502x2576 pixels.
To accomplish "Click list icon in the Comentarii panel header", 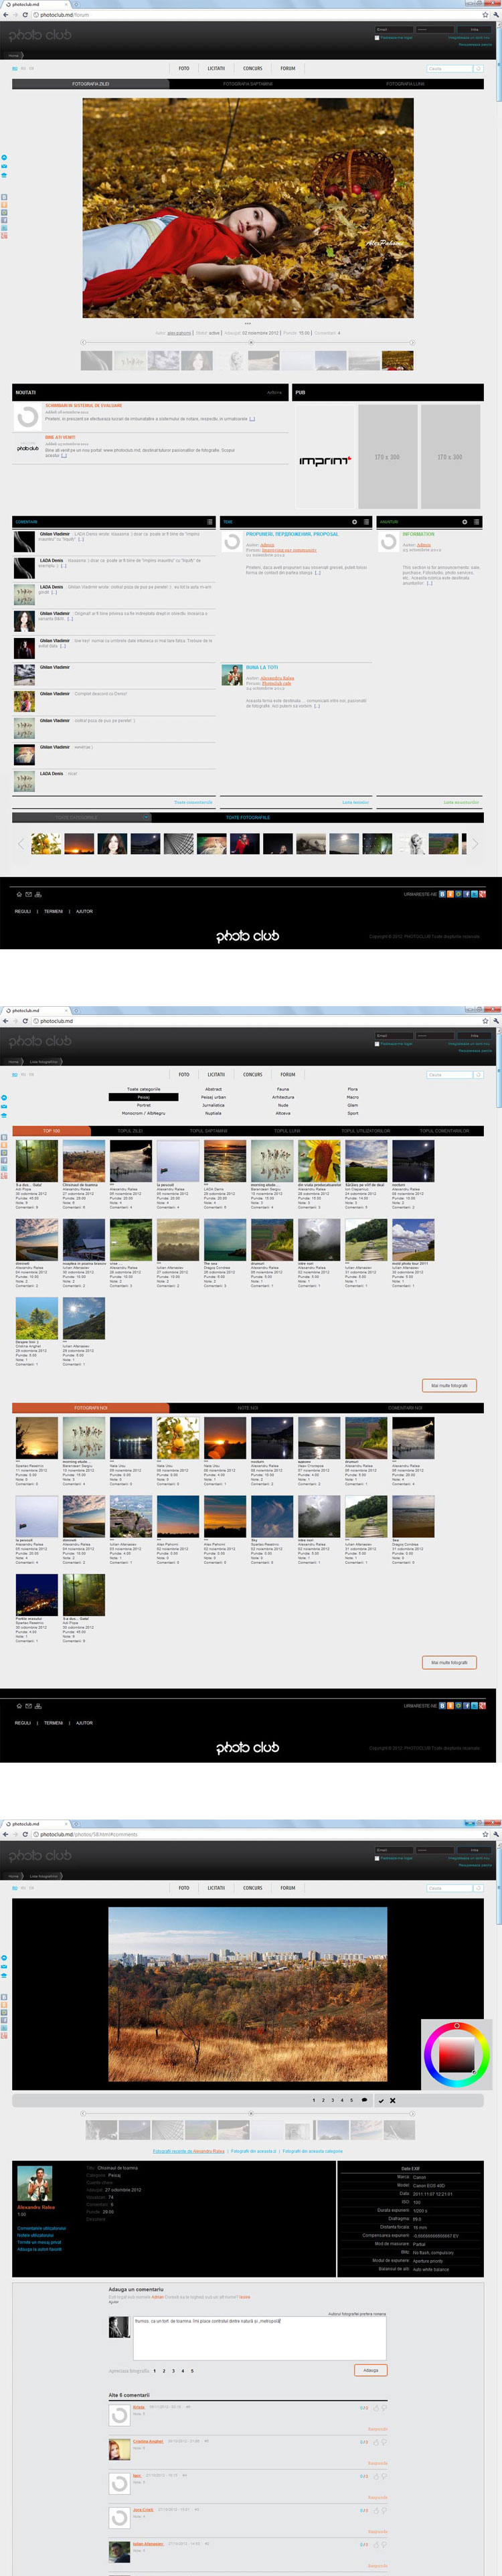I will coord(209,522).
